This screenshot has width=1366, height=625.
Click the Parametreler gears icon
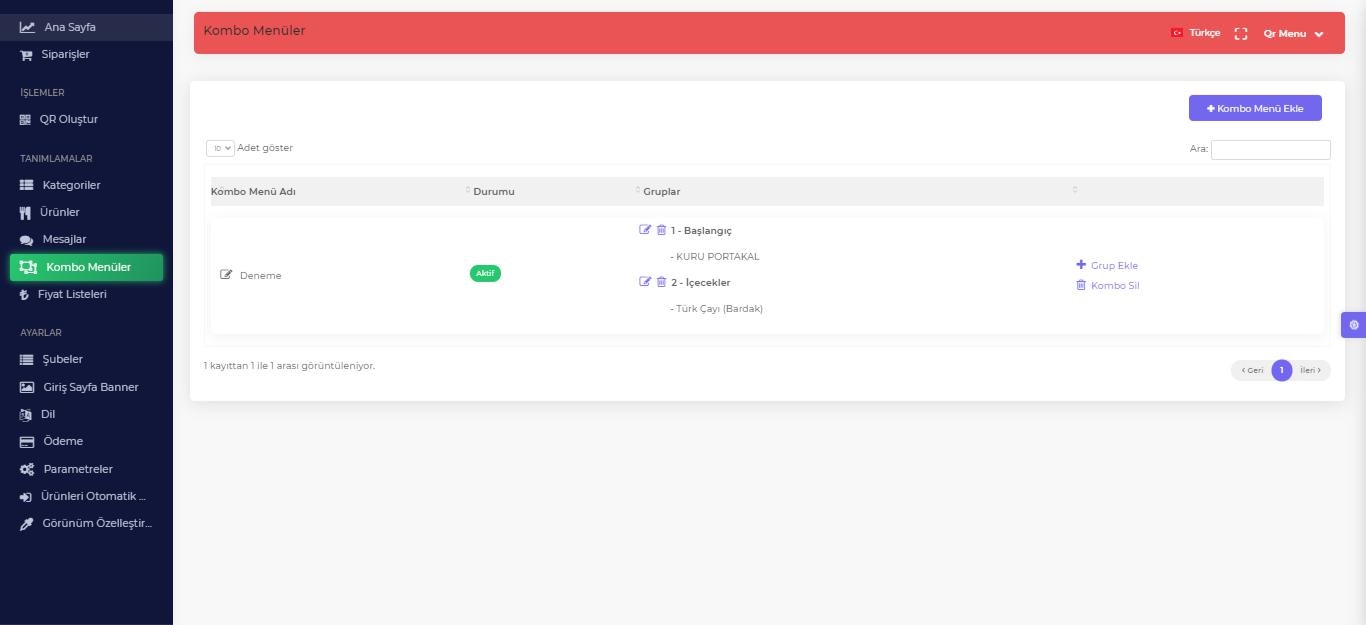pos(27,470)
